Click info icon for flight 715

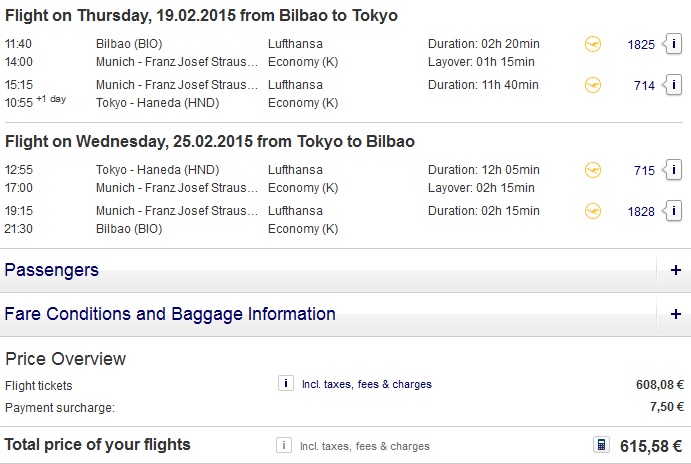[x=674, y=170]
